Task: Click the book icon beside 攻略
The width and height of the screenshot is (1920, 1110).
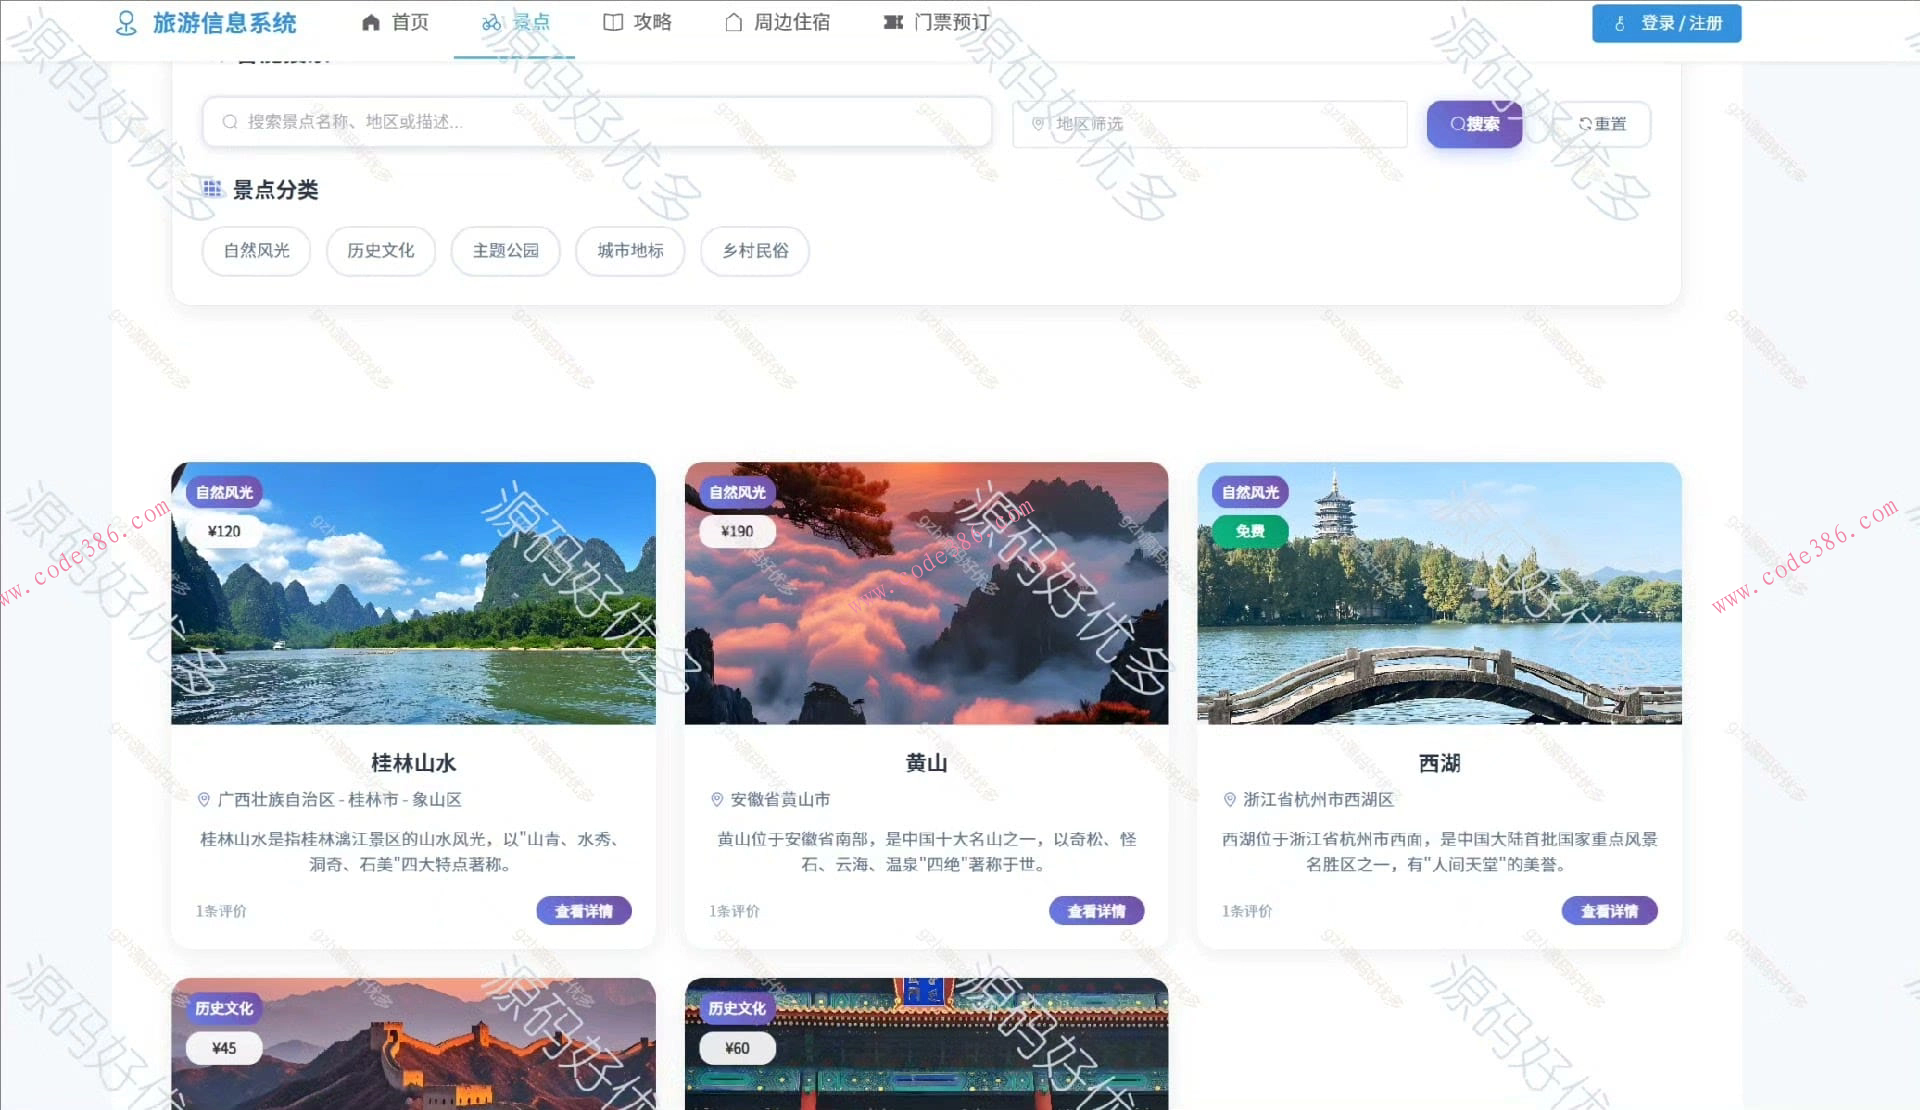Action: pos(613,21)
